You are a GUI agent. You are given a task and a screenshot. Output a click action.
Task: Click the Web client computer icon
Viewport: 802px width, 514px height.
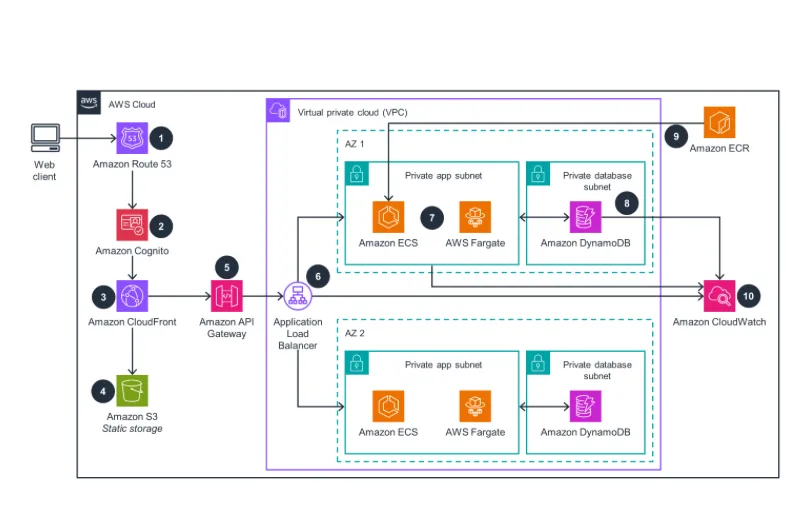tap(45, 138)
